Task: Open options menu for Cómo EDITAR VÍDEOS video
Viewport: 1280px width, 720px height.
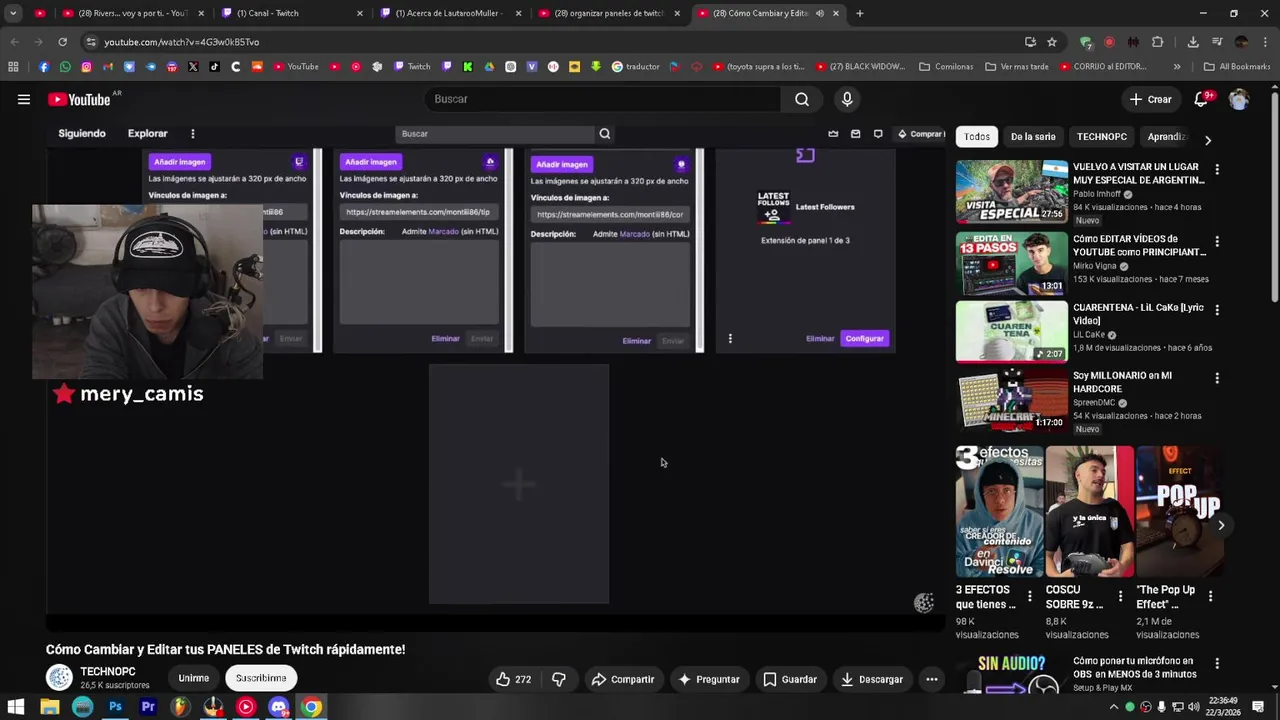Action: pyautogui.click(x=1217, y=242)
